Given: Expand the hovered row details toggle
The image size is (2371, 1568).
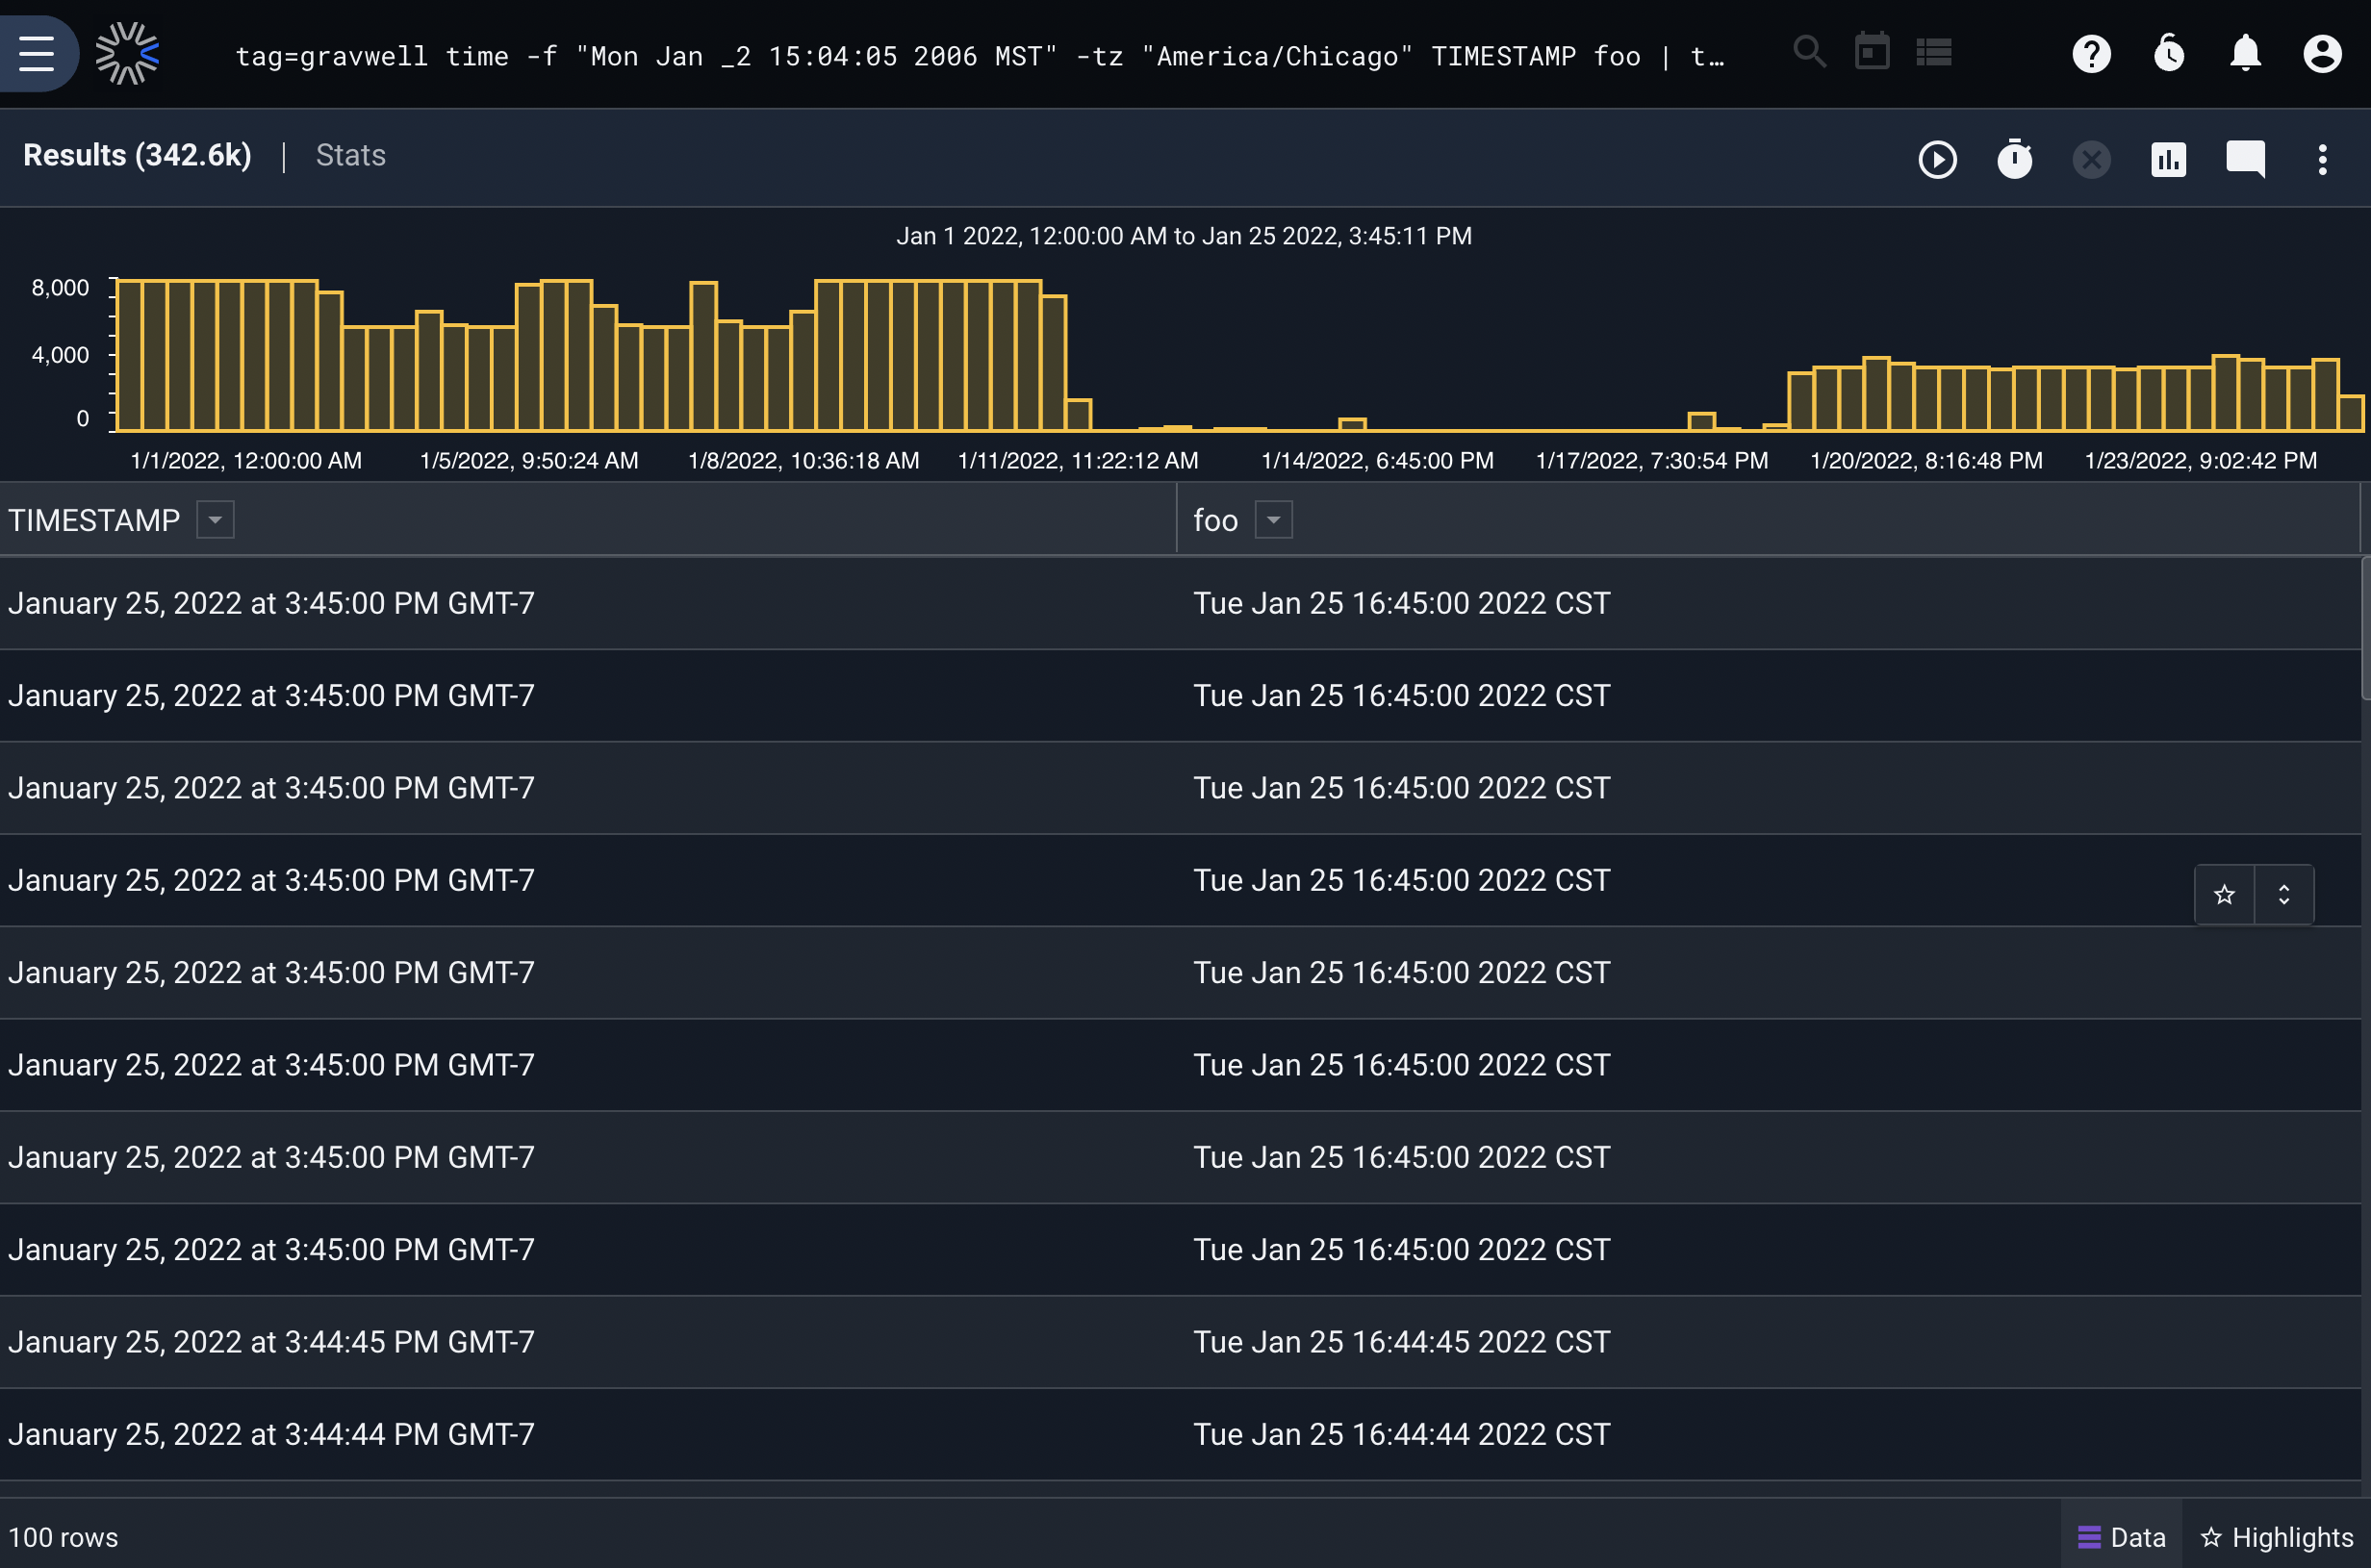Looking at the screenshot, I should point(2284,894).
